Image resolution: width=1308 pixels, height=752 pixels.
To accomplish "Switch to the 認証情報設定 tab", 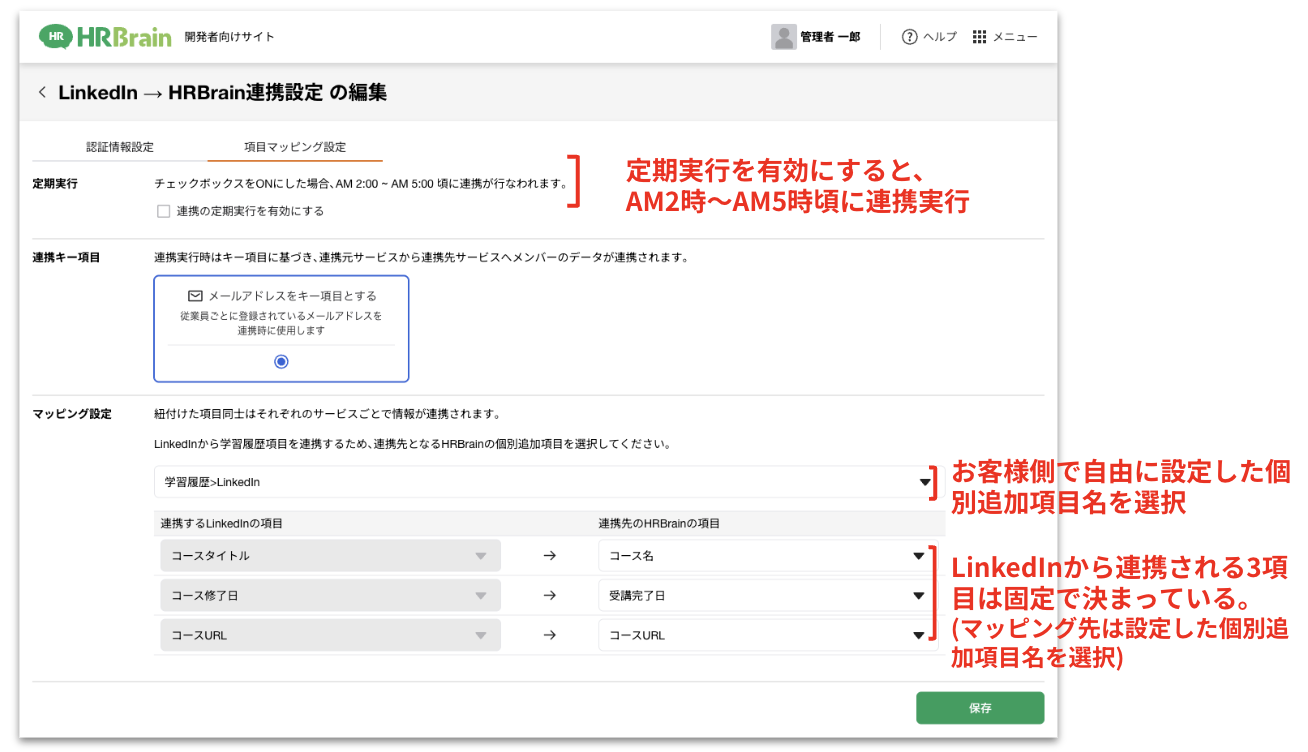I will click(120, 147).
